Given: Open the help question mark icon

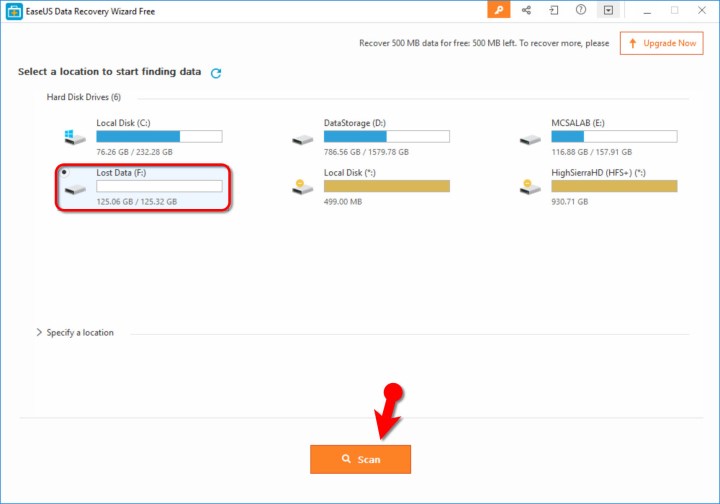Looking at the screenshot, I should coord(581,10).
